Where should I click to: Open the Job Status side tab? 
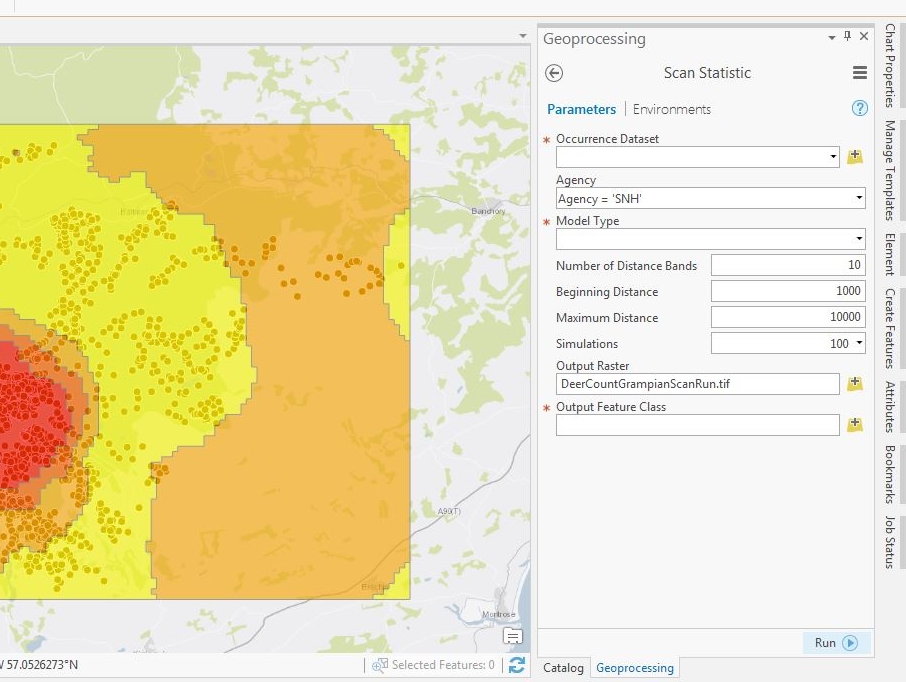[890, 542]
